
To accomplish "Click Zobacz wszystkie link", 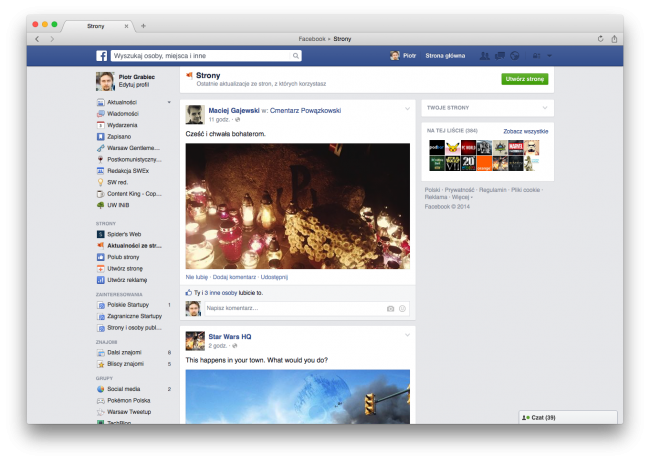I will tap(526, 131).
